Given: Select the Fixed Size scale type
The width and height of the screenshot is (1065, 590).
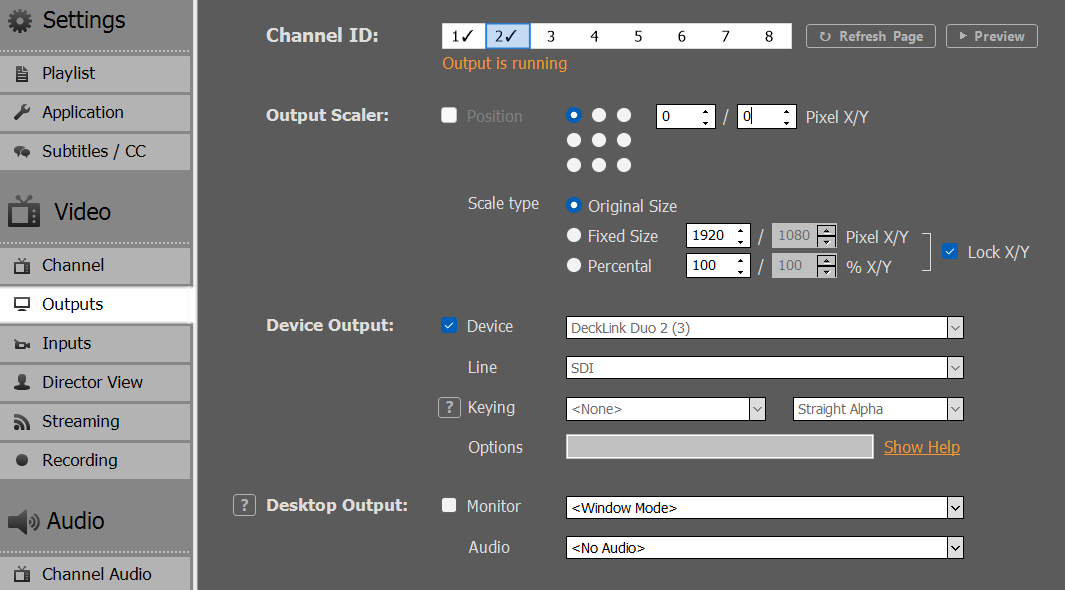Looking at the screenshot, I should (574, 235).
